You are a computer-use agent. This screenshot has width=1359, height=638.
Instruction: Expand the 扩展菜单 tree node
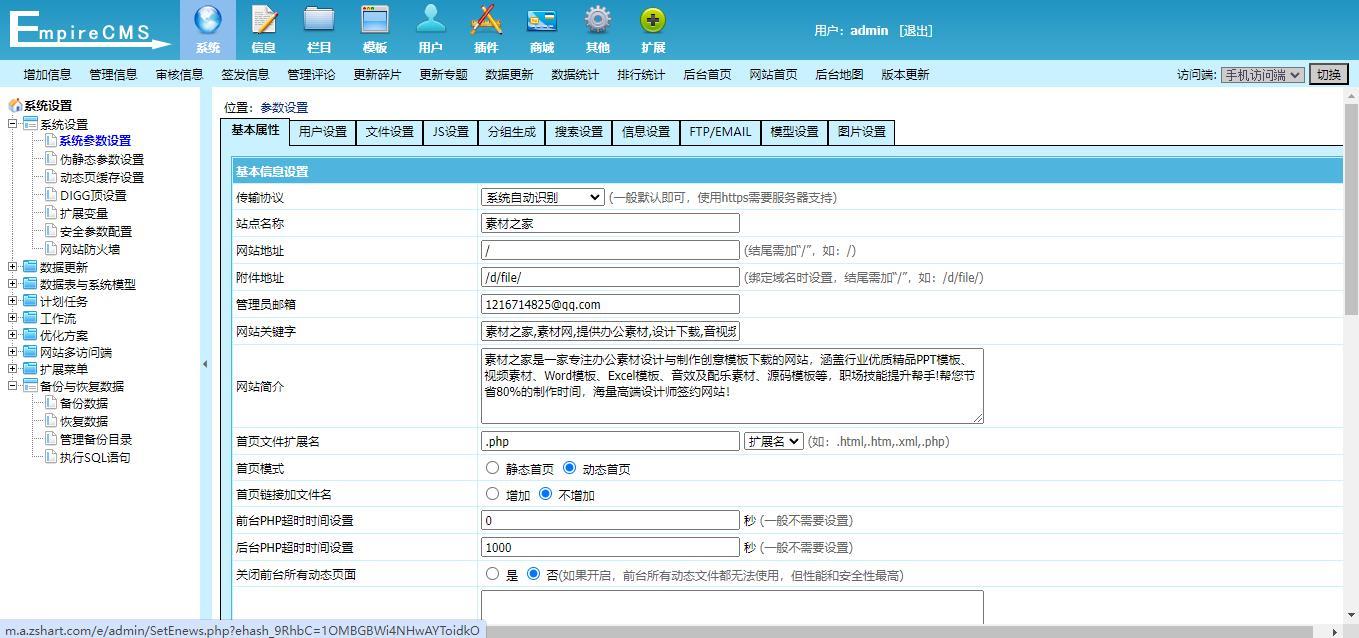[13, 369]
